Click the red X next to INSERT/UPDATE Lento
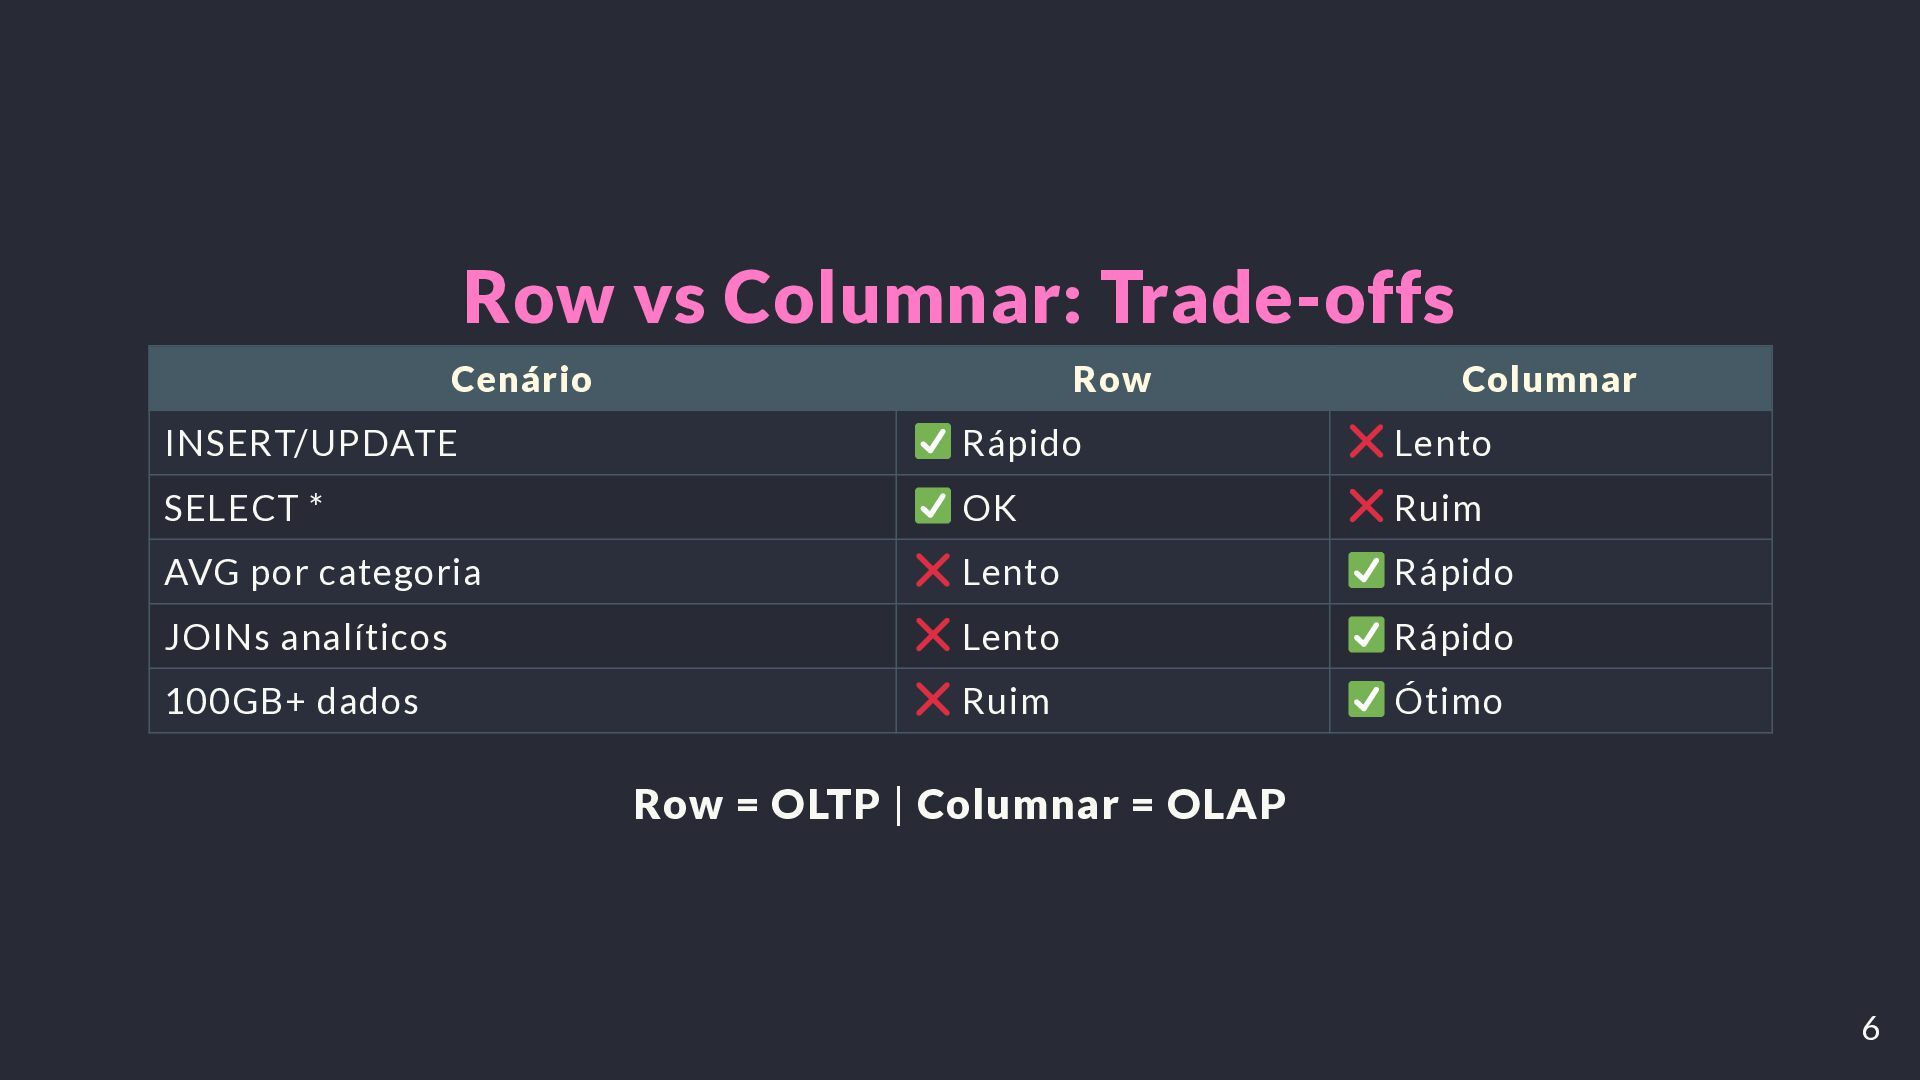Viewport: 1920px width, 1080px height. [x=1365, y=441]
